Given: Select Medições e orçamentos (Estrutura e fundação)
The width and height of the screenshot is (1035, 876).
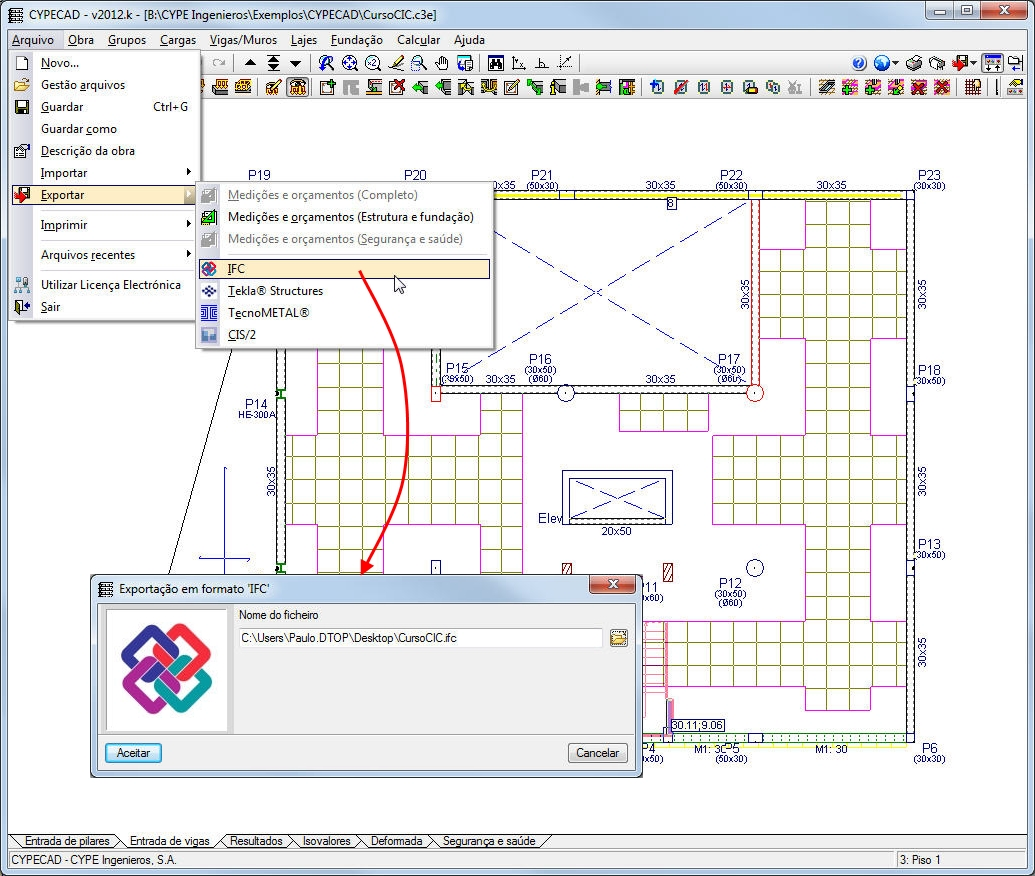Looking at the screenshot, I should tap(344, 217).
